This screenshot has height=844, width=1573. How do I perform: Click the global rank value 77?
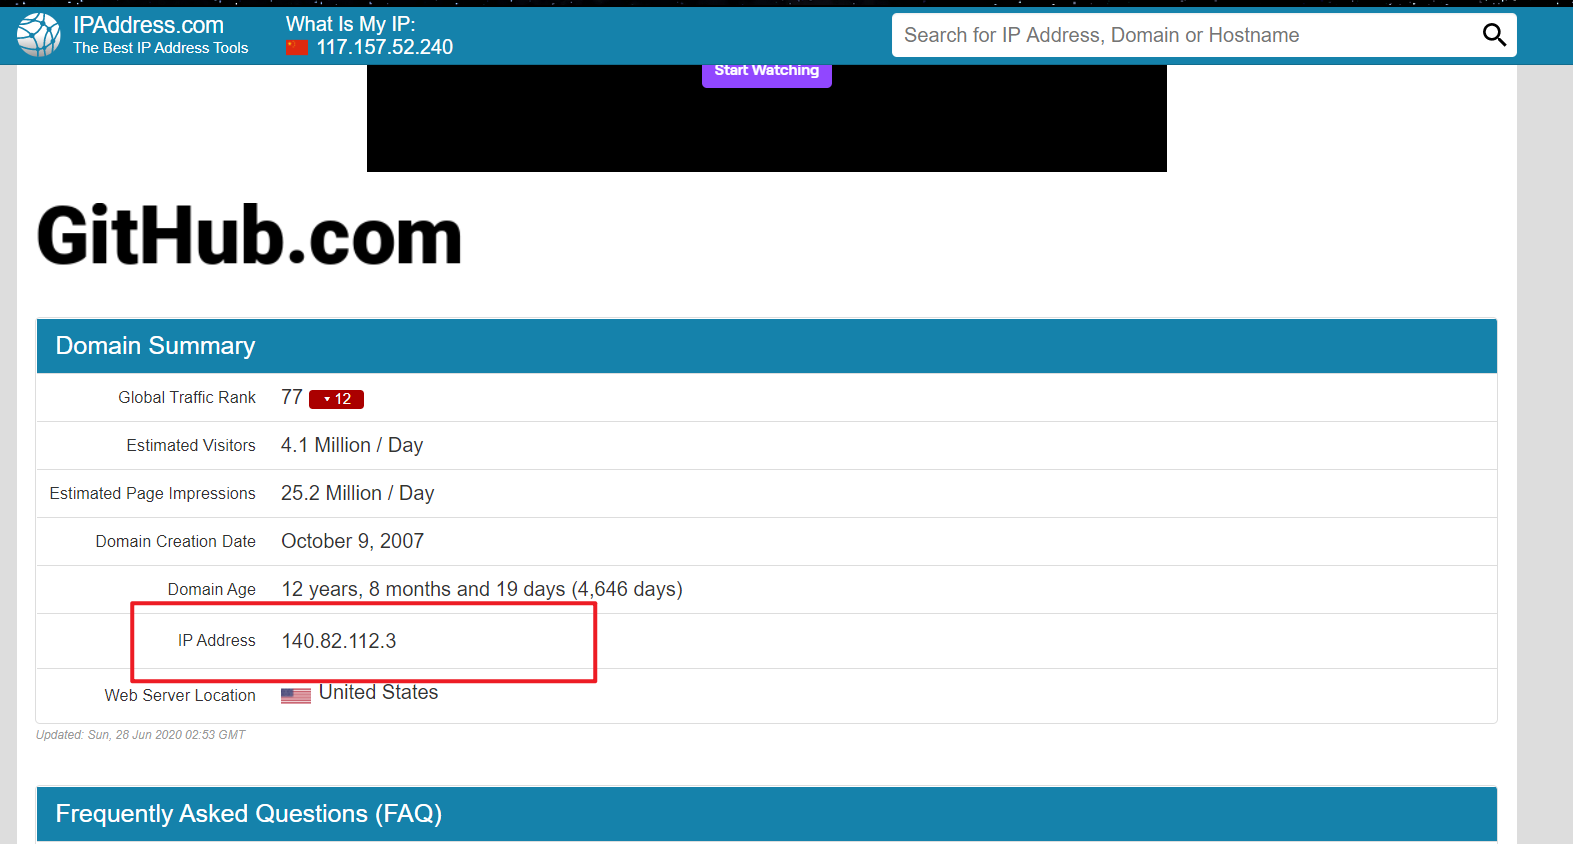point(292,397)
